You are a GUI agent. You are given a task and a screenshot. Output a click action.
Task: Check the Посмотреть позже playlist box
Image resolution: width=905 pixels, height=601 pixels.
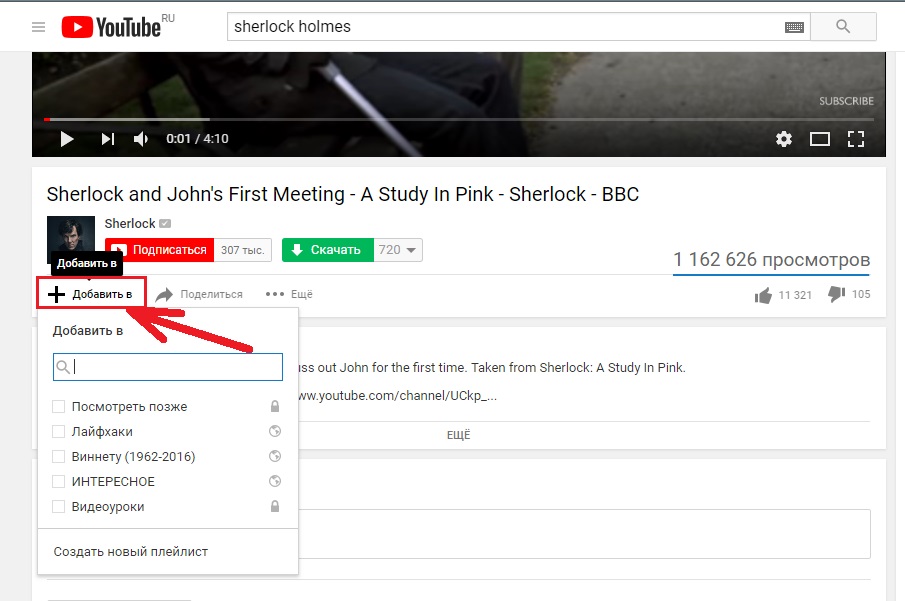tap(59, 407)
